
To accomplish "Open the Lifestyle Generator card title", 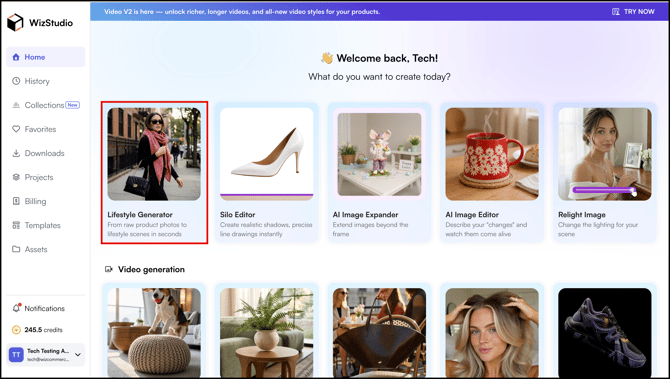I will [x=140, y=214].
